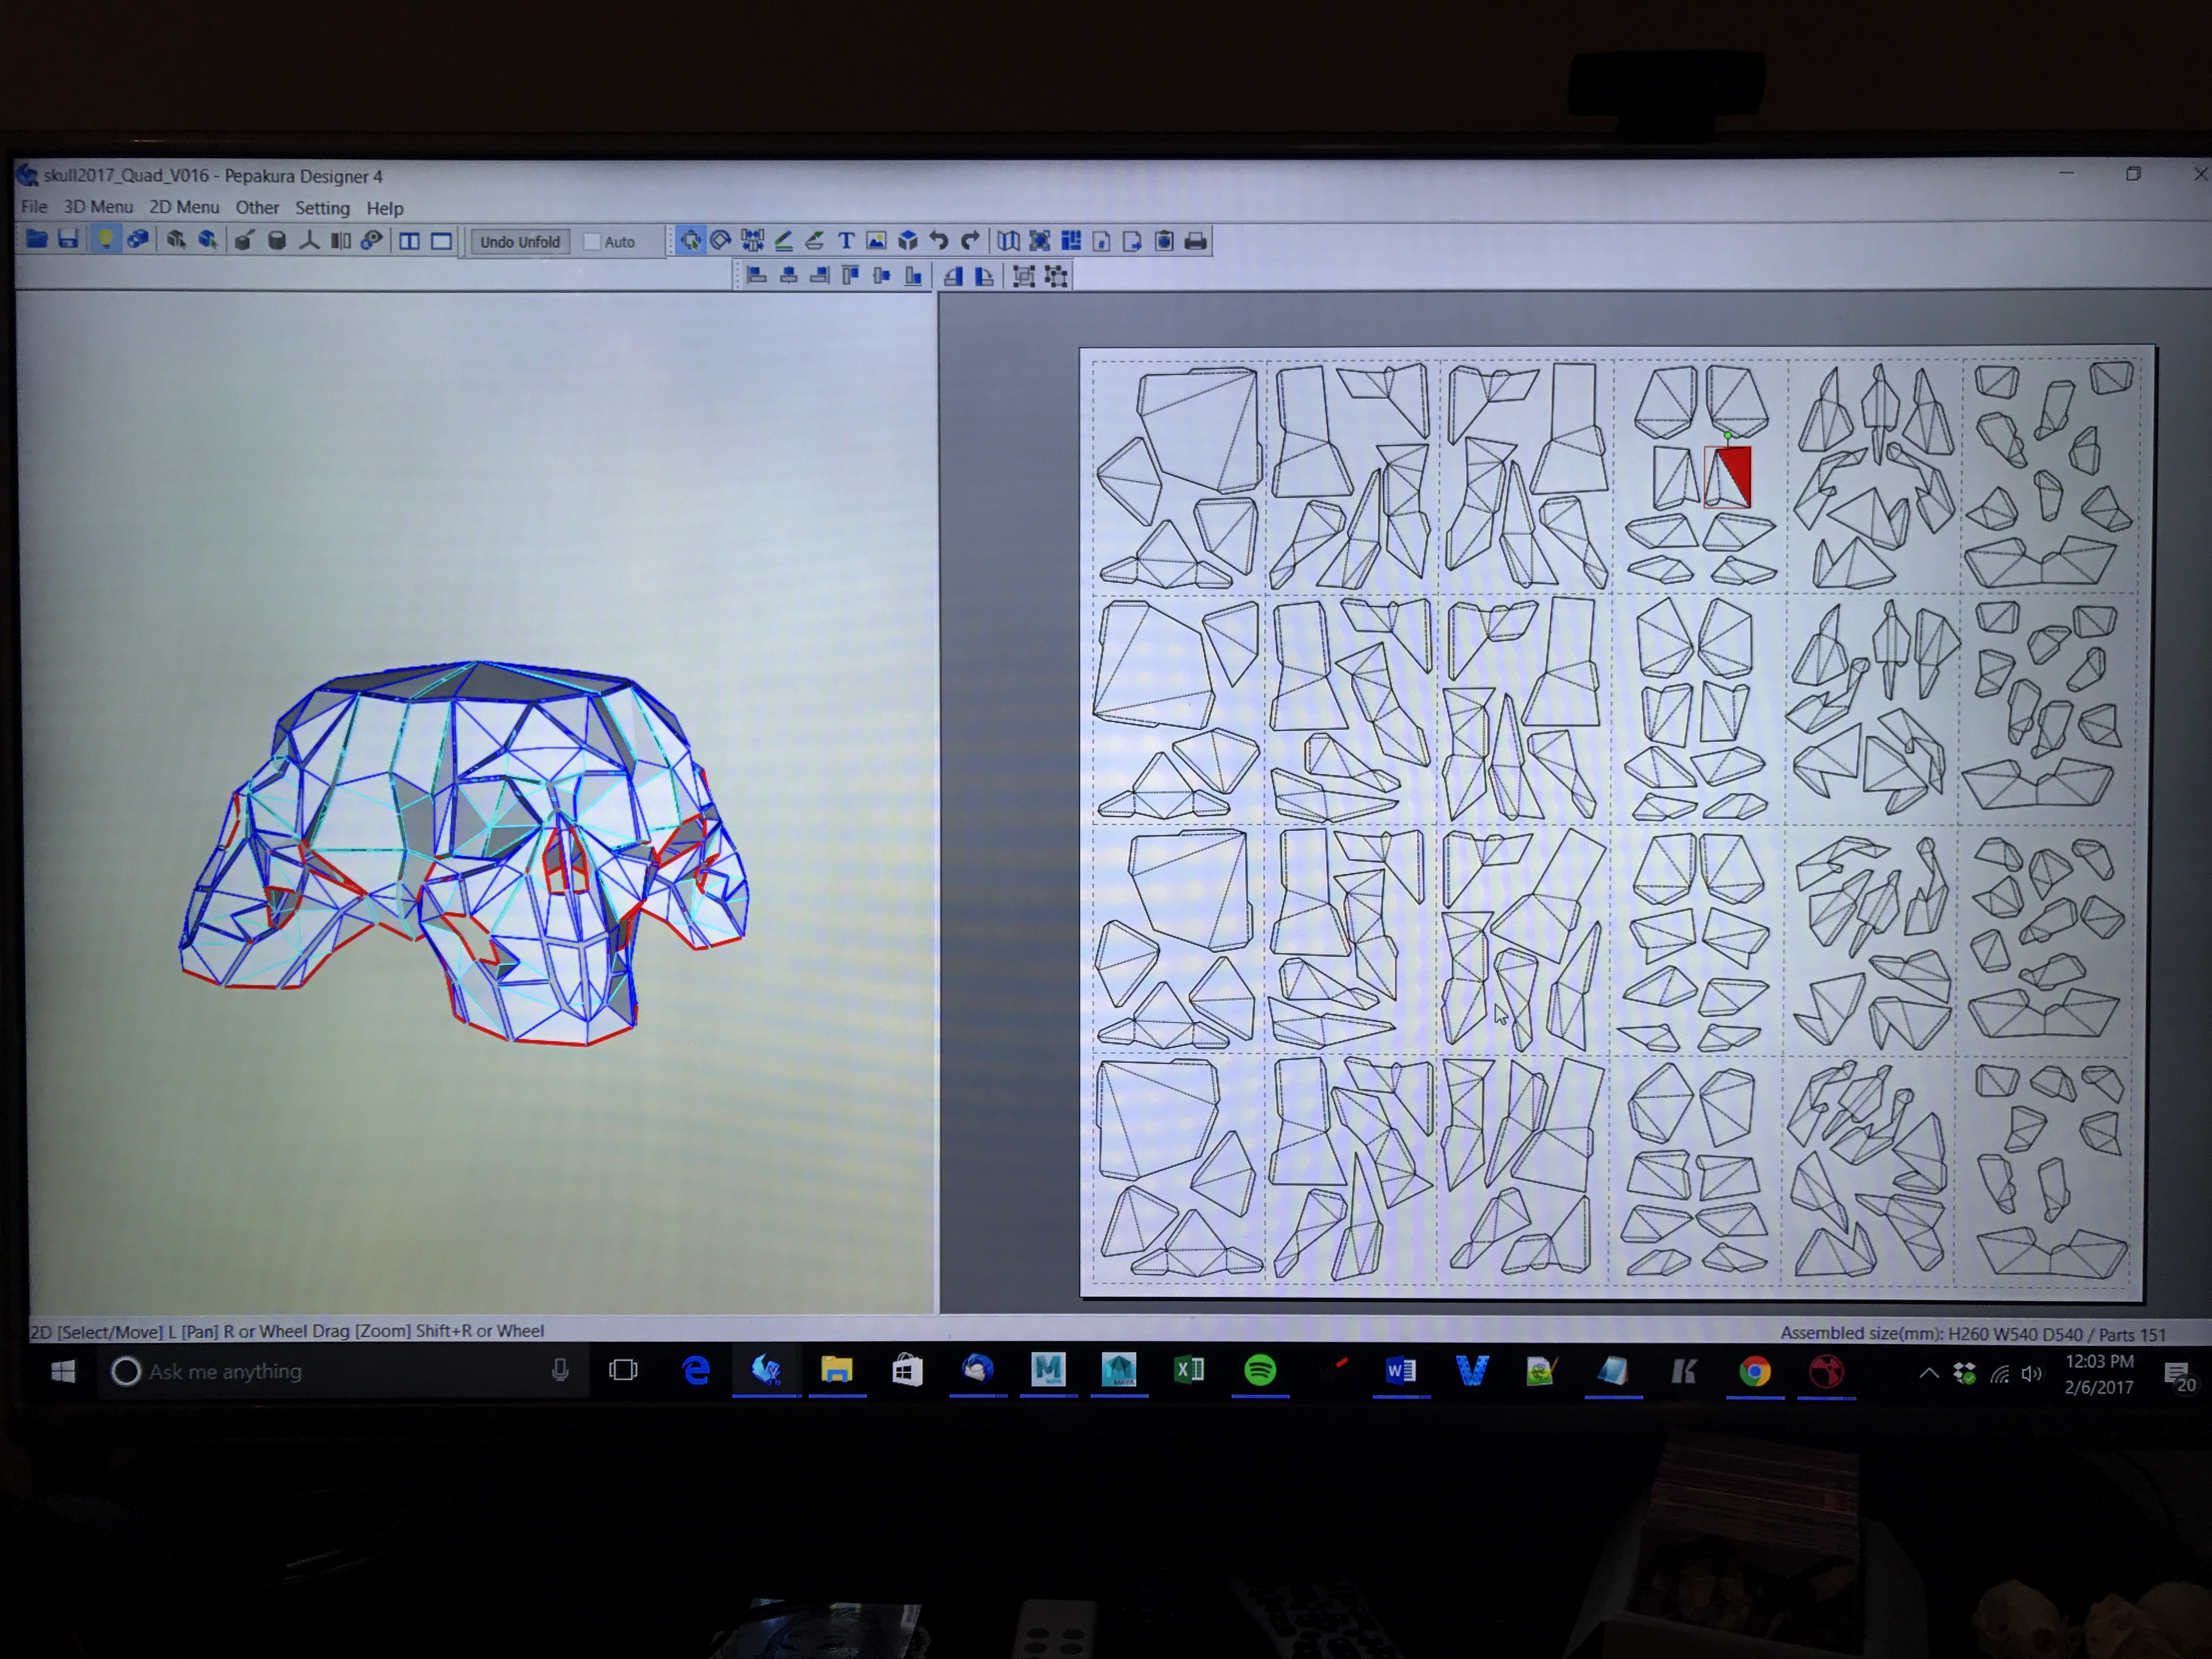The height and width of the screenshot is (1659, 2212).
Task: Select the red highlighted part in 2D layout
Action: [1728, 477]
